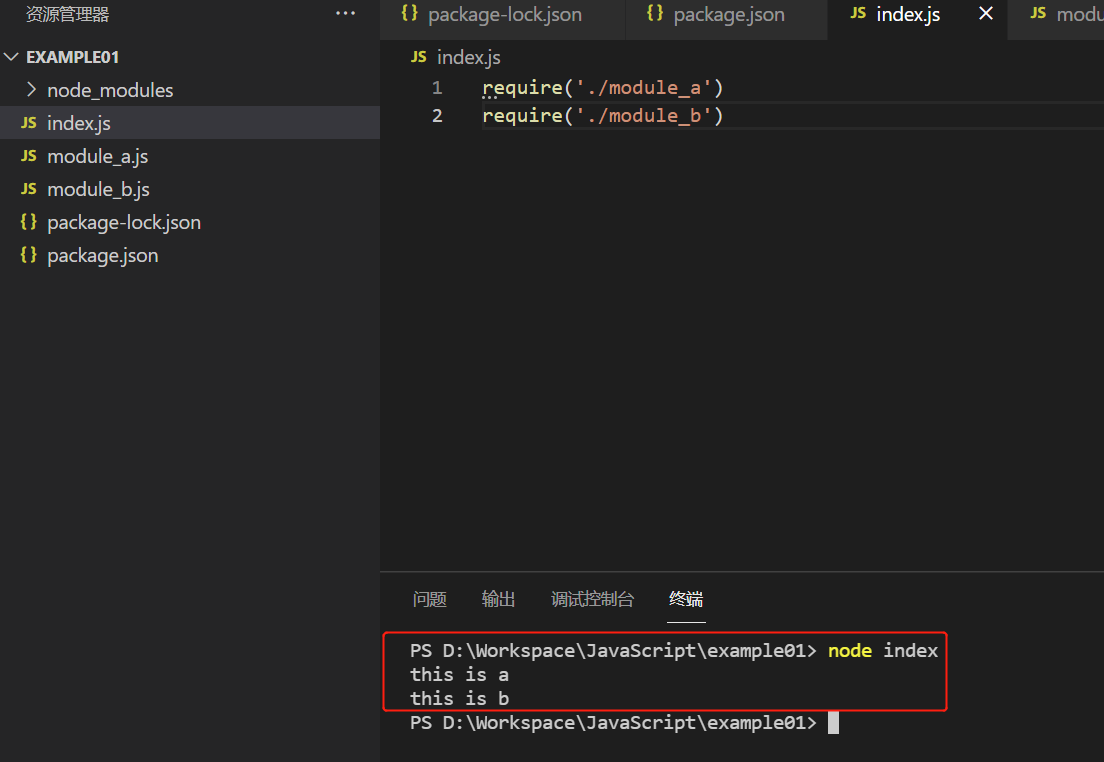Select the 终端 (Terminal) panel tab
The image size is (1104, 762).
pos(686,599)
